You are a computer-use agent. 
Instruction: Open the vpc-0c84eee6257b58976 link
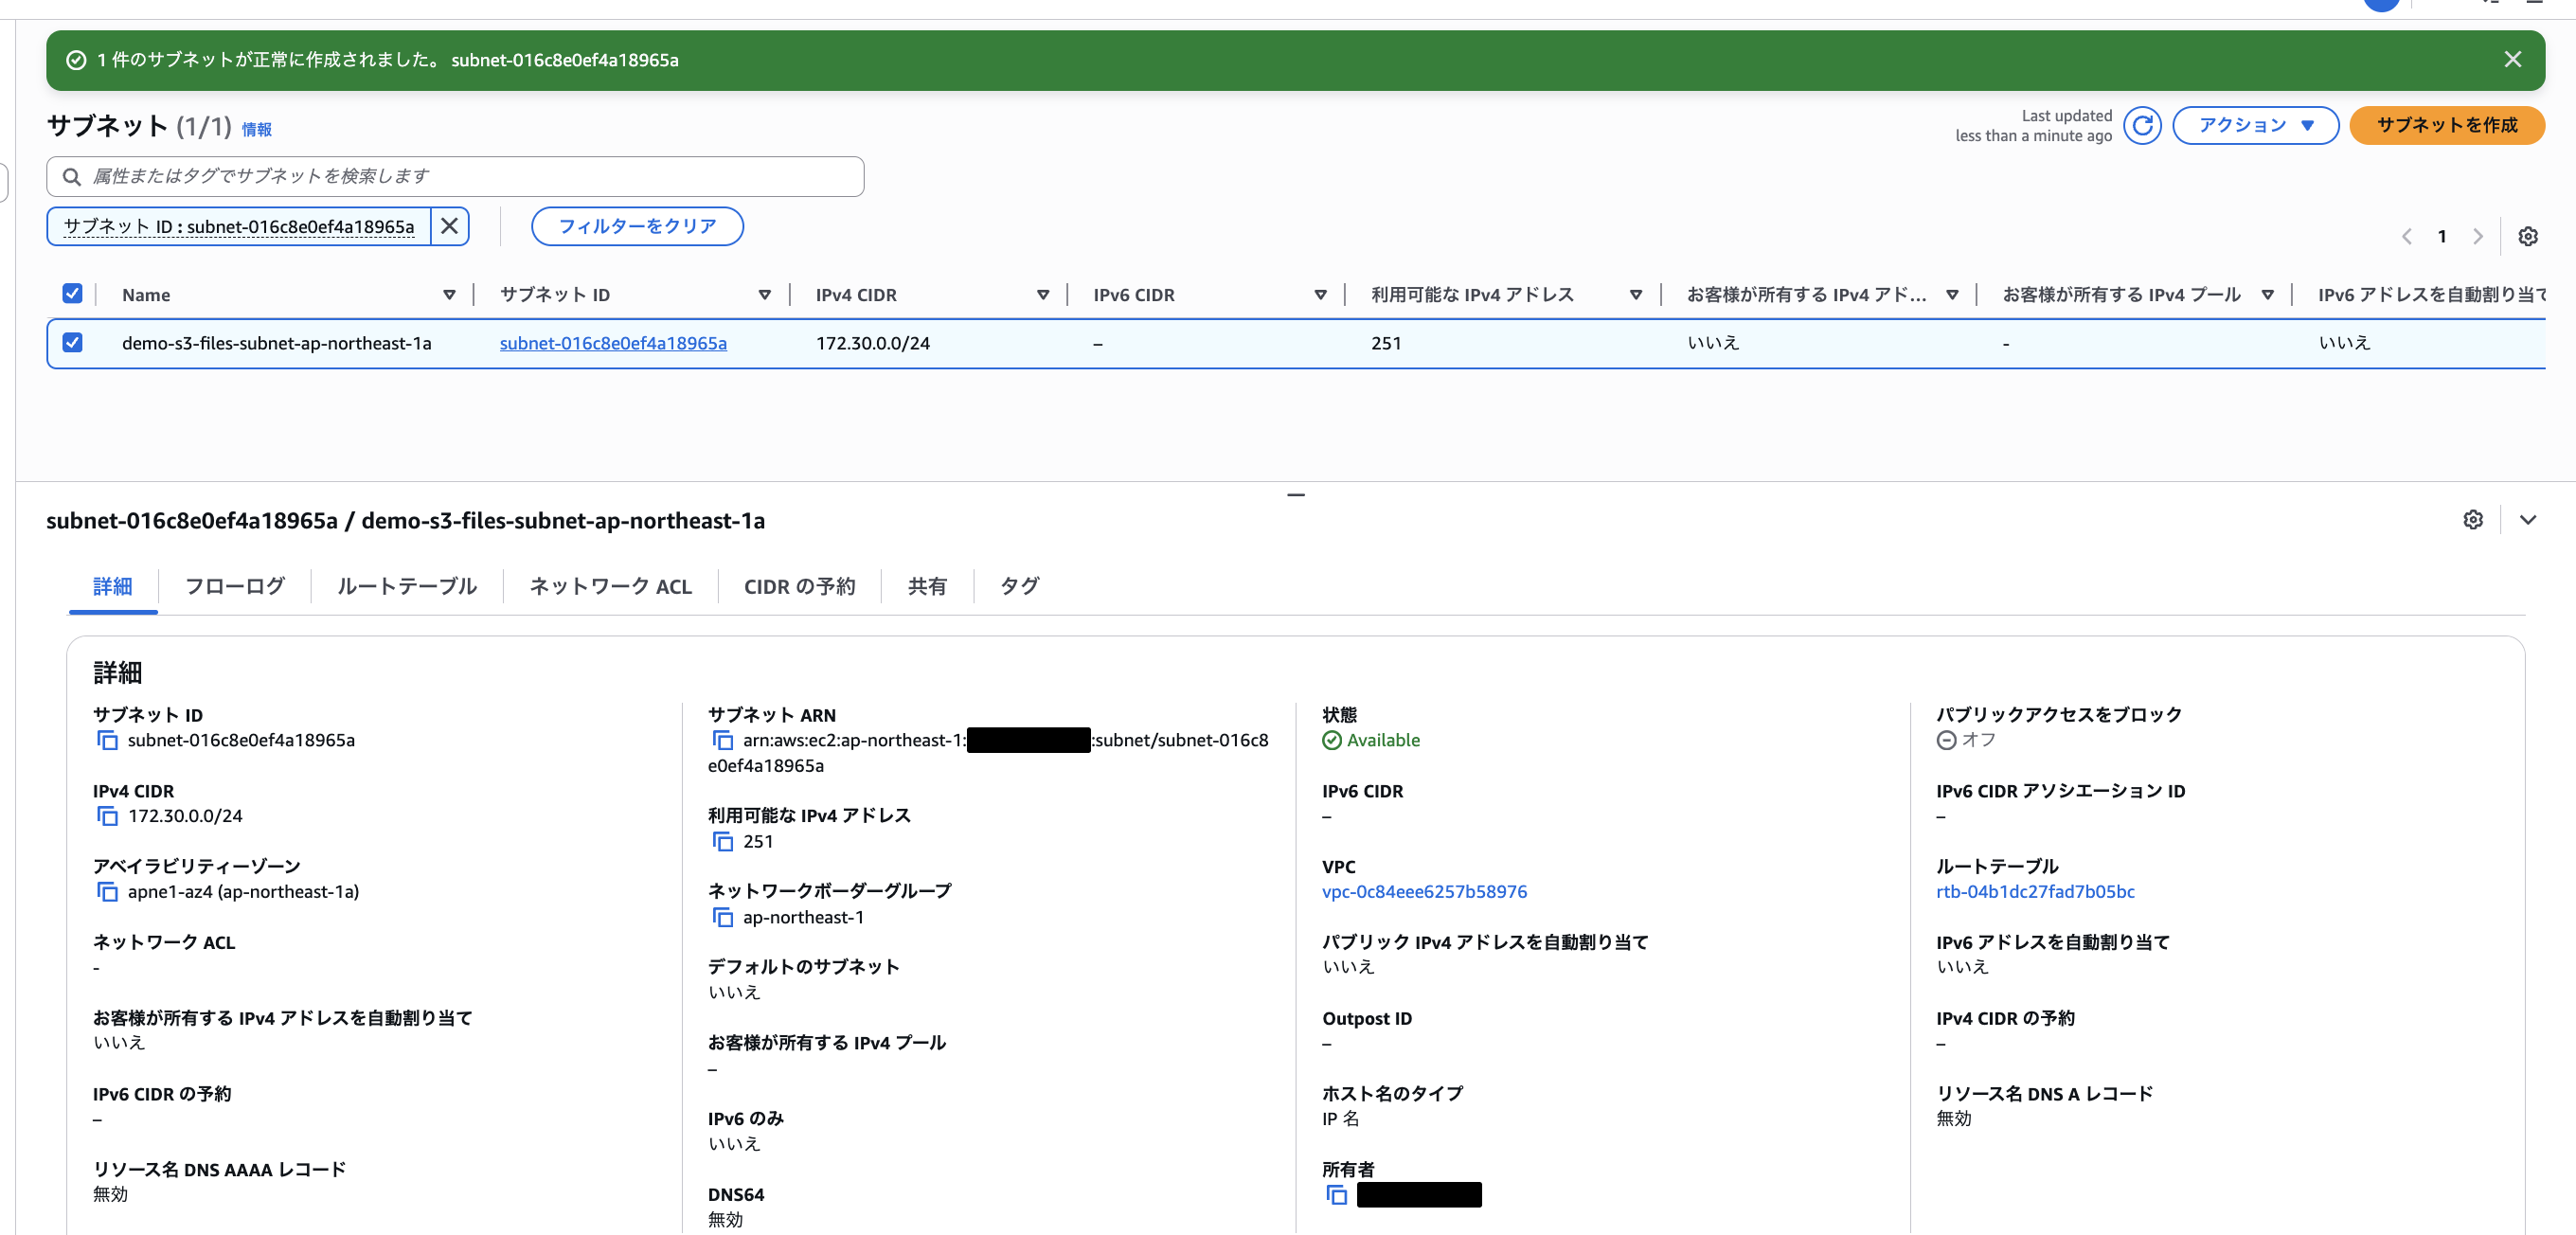tap(1424, 891)
